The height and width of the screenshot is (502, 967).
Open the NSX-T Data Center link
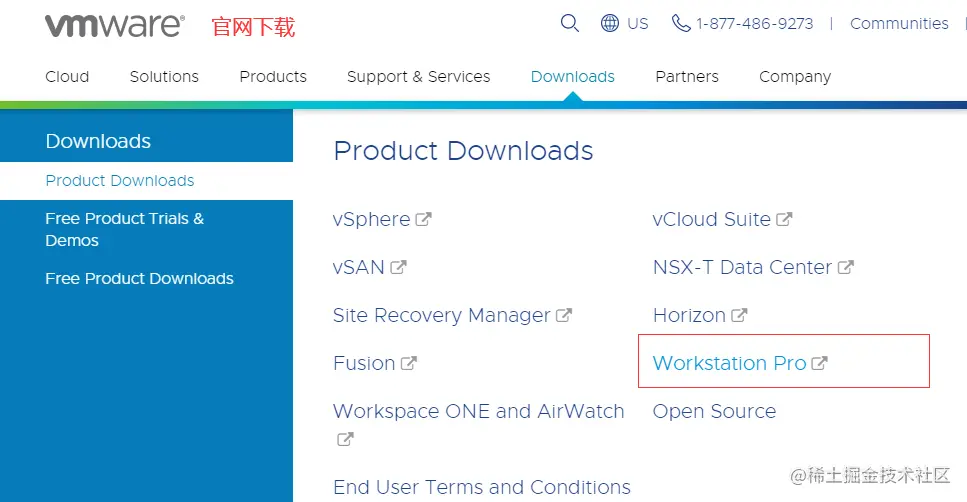743,267
